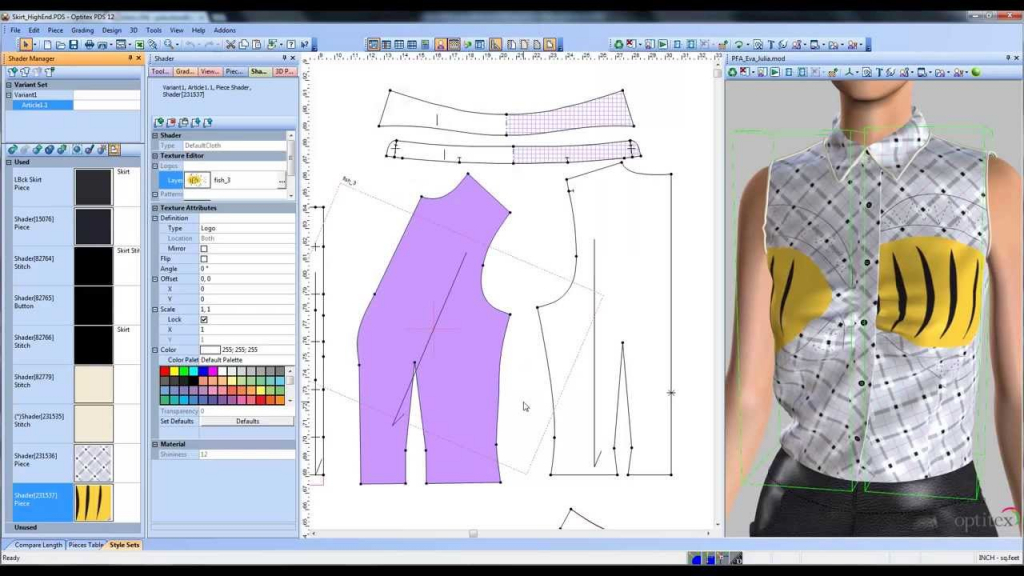
Task: Click first shirt icon in Shader Manager toolbar
Action: click(12, 71)
